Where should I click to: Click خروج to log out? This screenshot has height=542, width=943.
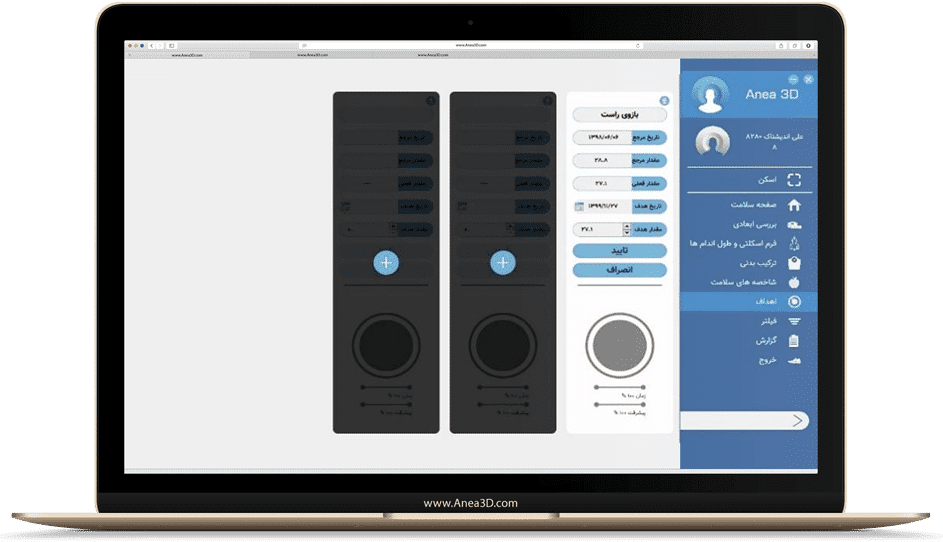(749, 360)
